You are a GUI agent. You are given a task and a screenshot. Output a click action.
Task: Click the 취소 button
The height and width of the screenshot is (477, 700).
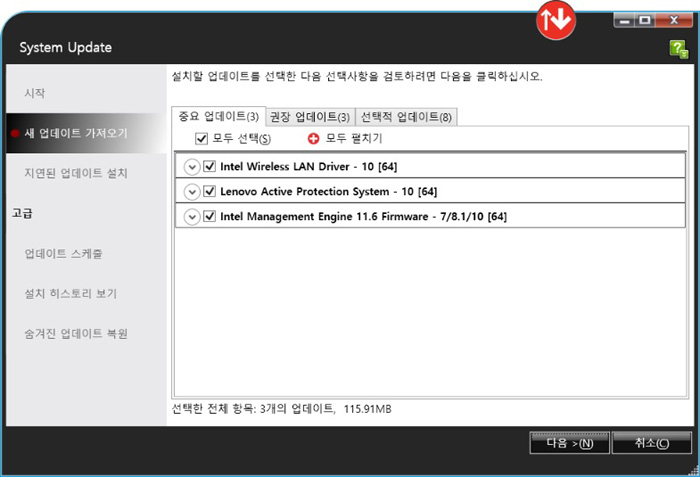[650, 443]
